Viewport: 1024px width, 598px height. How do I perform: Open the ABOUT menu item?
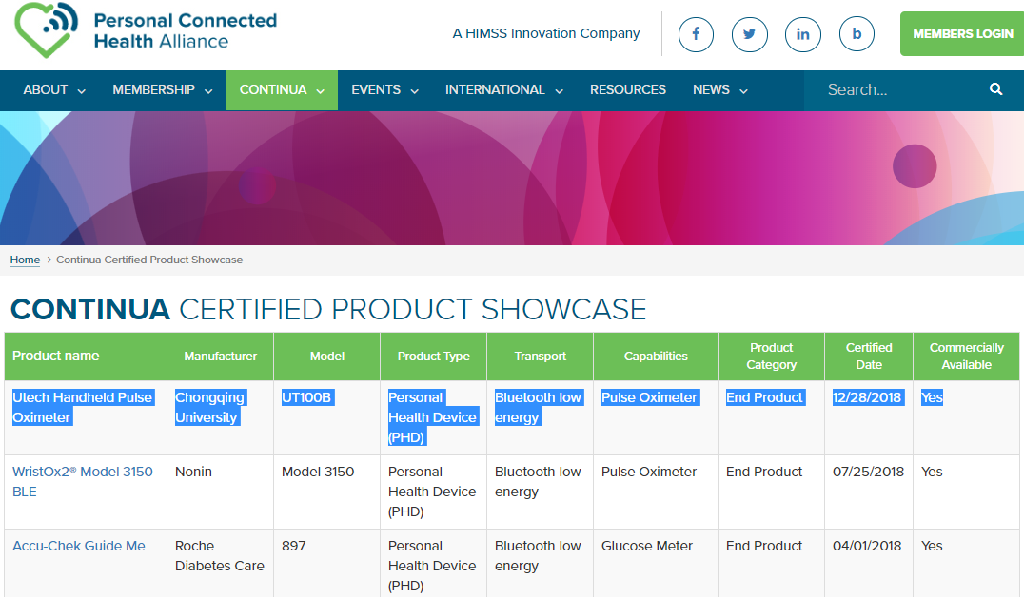[46, 89]
